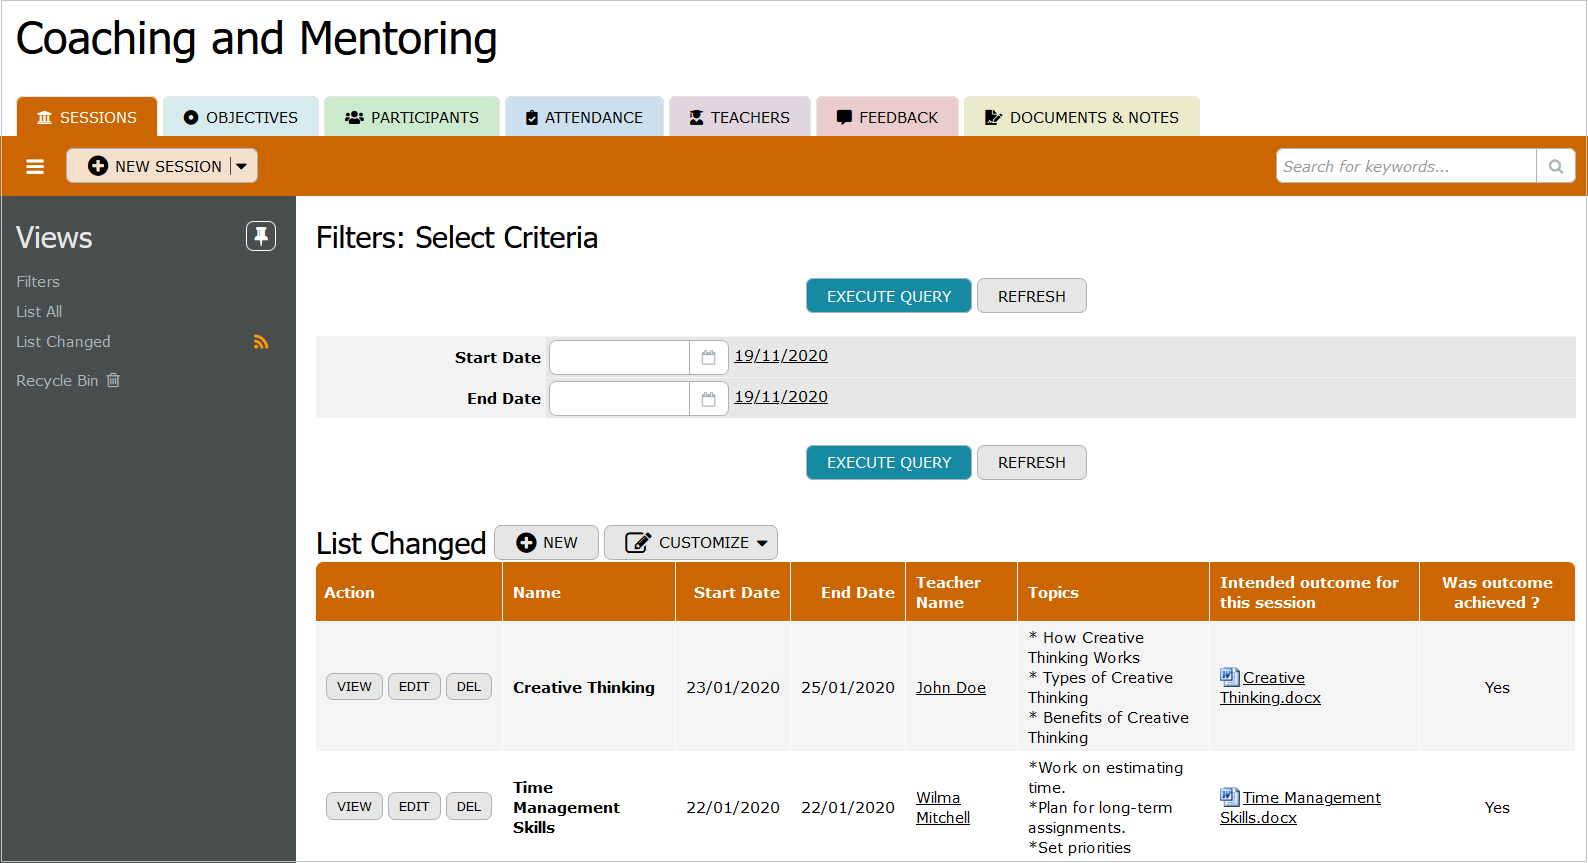The width and height of the screenshot is (1588, 863).
Task: Open the hamburger menu icon
Action: 35,166
